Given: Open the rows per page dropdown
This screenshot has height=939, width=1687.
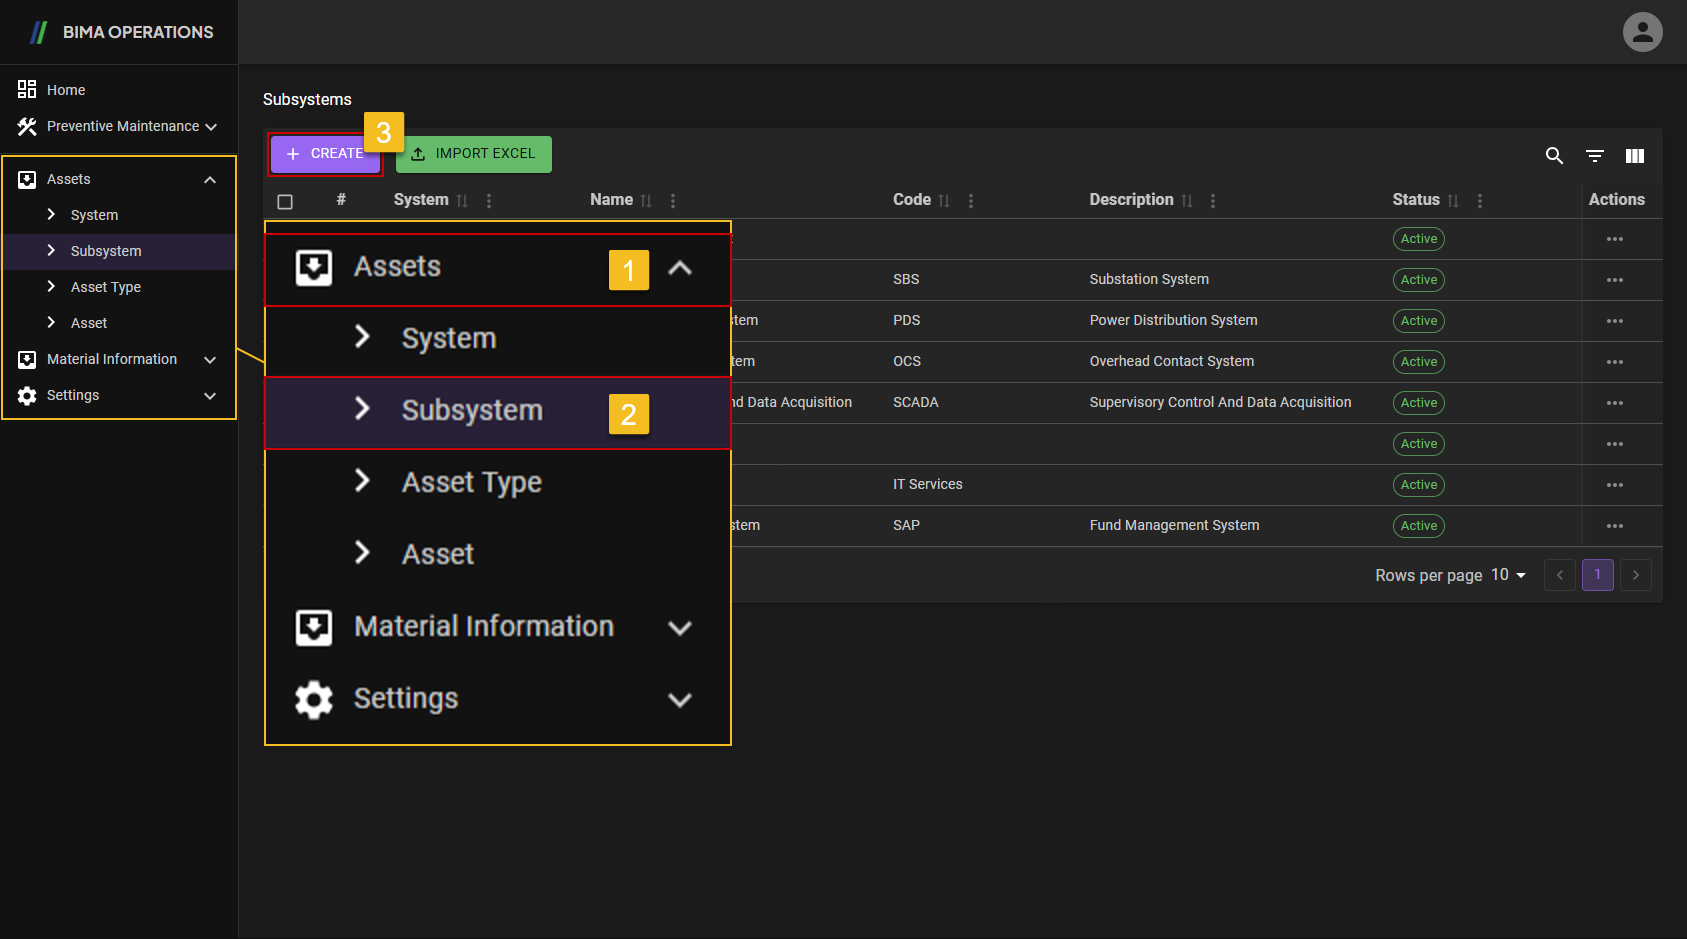Looking at the screenshot, I should 1508,575.
